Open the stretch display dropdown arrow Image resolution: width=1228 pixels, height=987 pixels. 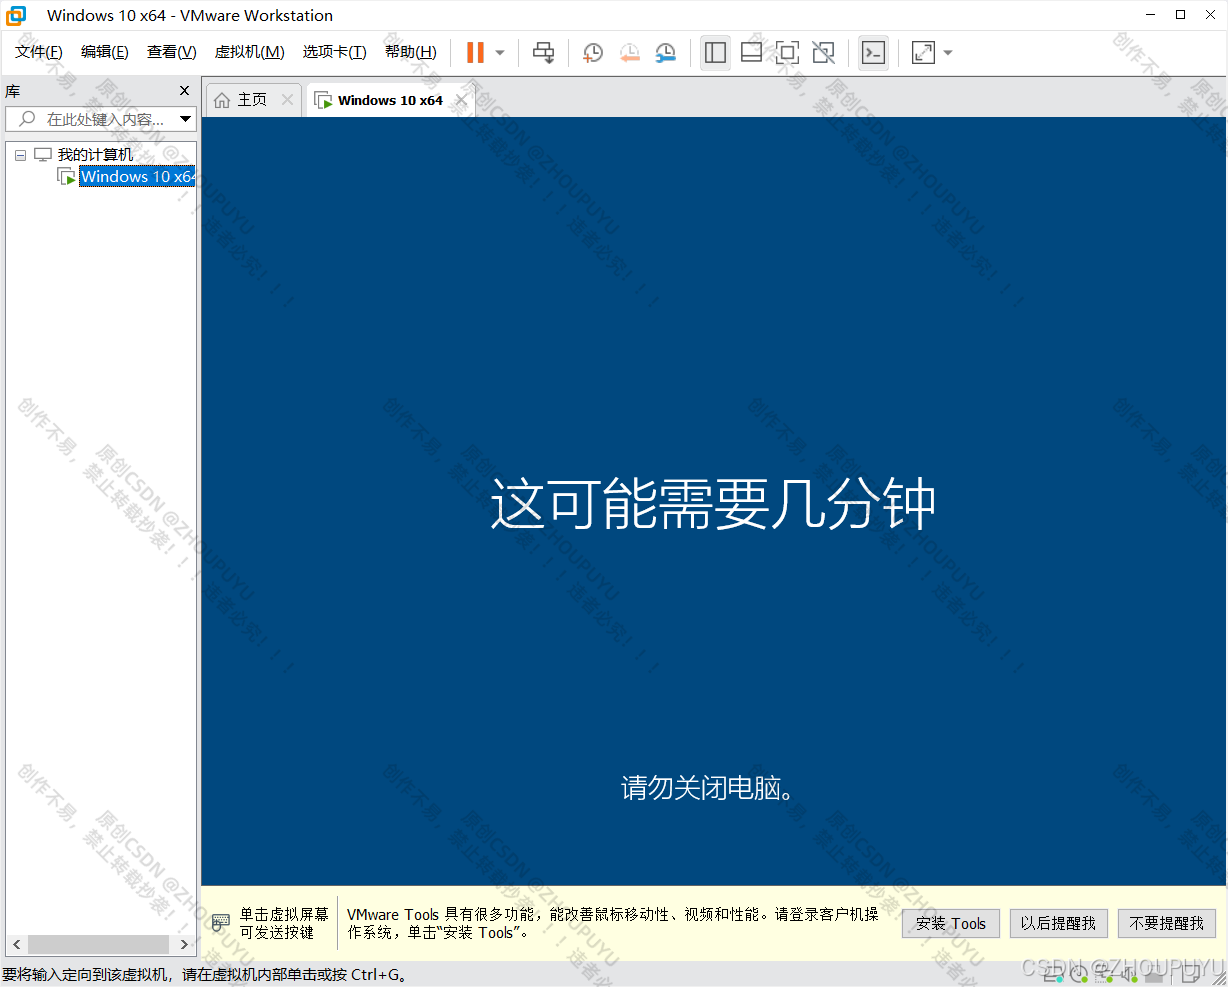pos(948,53)
